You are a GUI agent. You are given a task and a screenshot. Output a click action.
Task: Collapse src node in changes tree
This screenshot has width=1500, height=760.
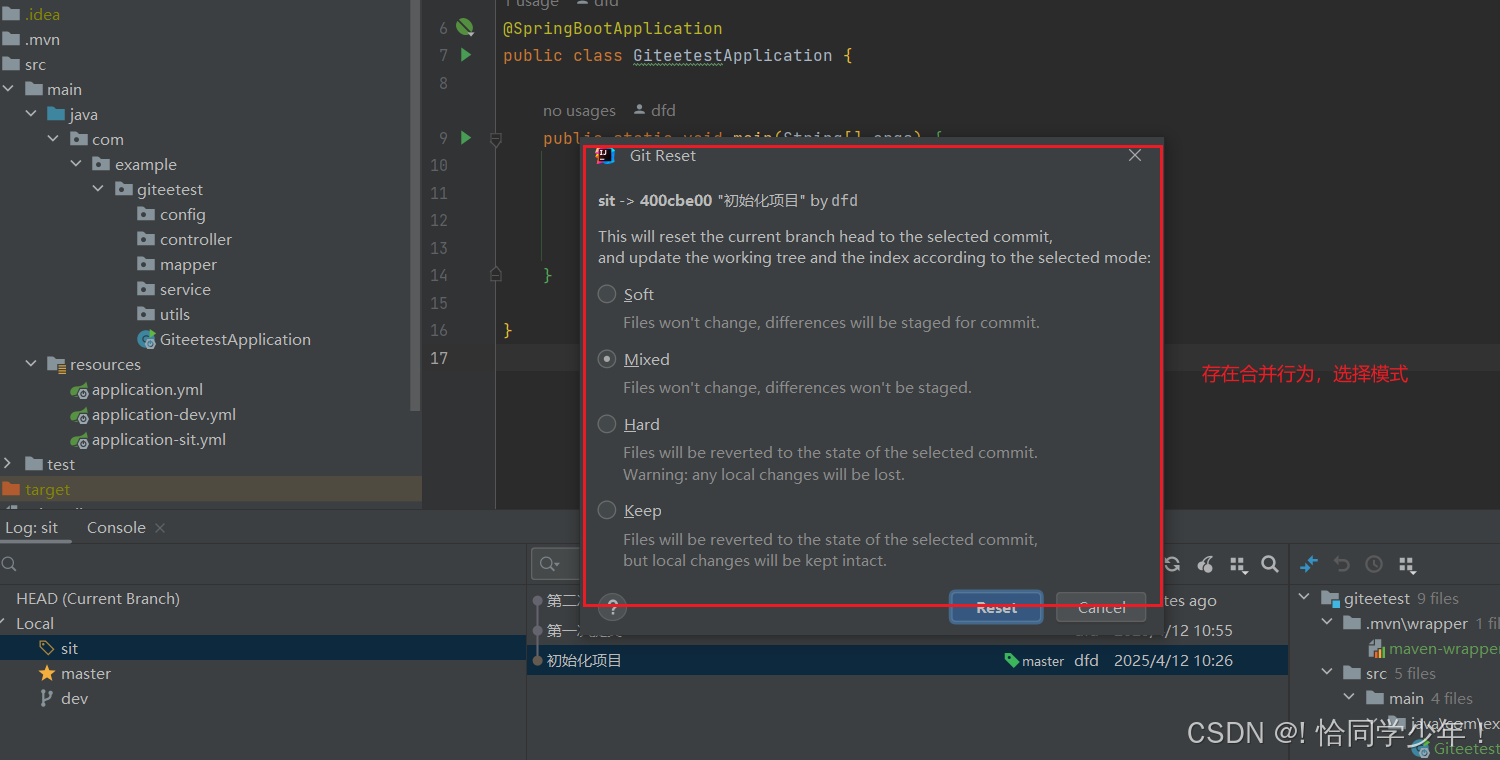1327,673
